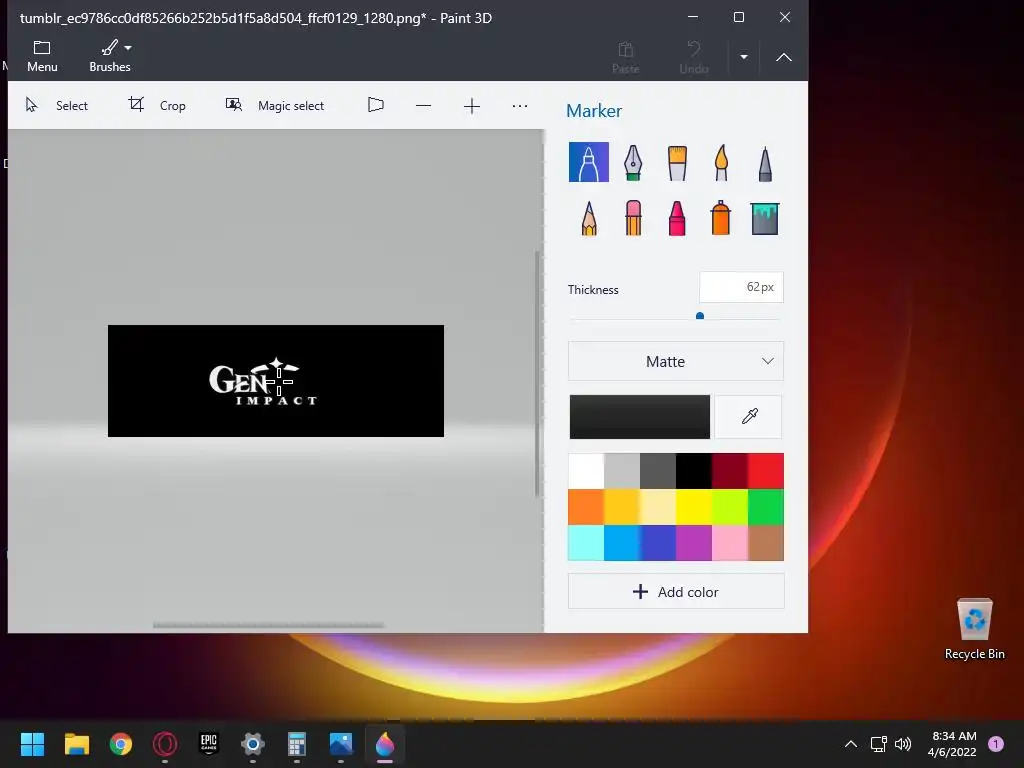Open the Menu folder button
Viewport: 1024px width, 768px height.
tap(42, 56)
